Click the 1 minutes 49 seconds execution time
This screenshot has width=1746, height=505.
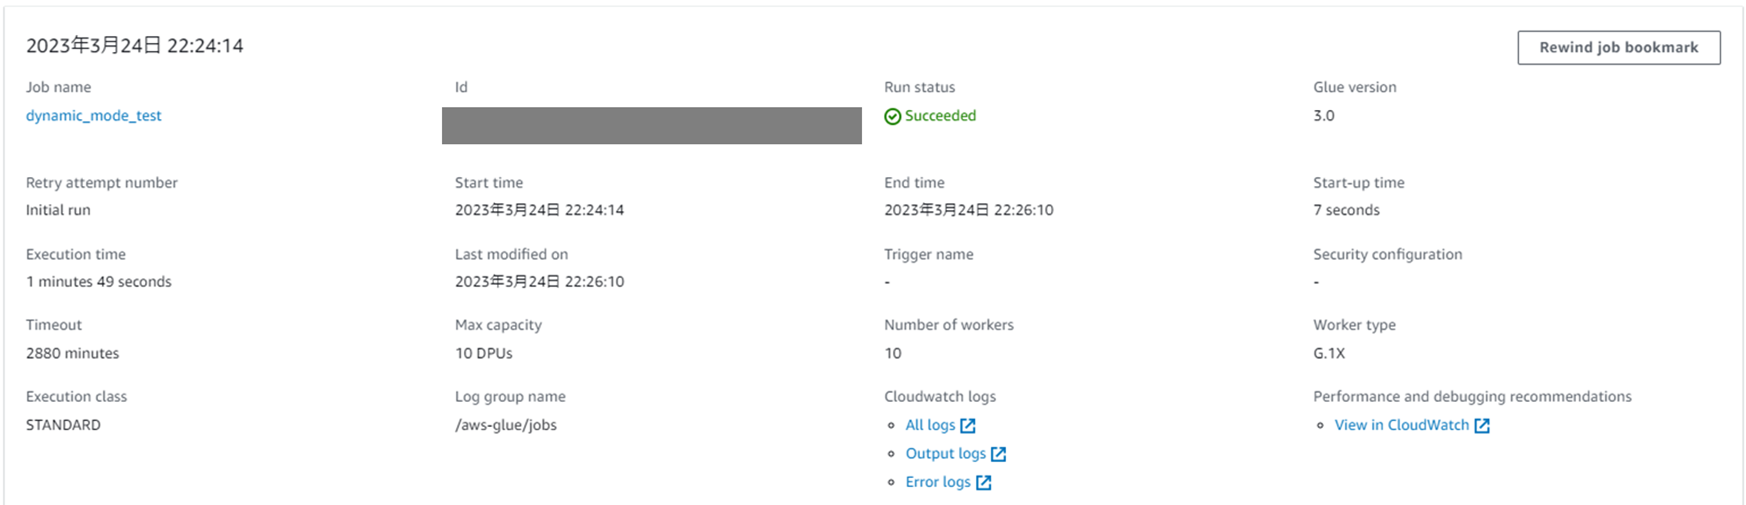click(99, 282)
